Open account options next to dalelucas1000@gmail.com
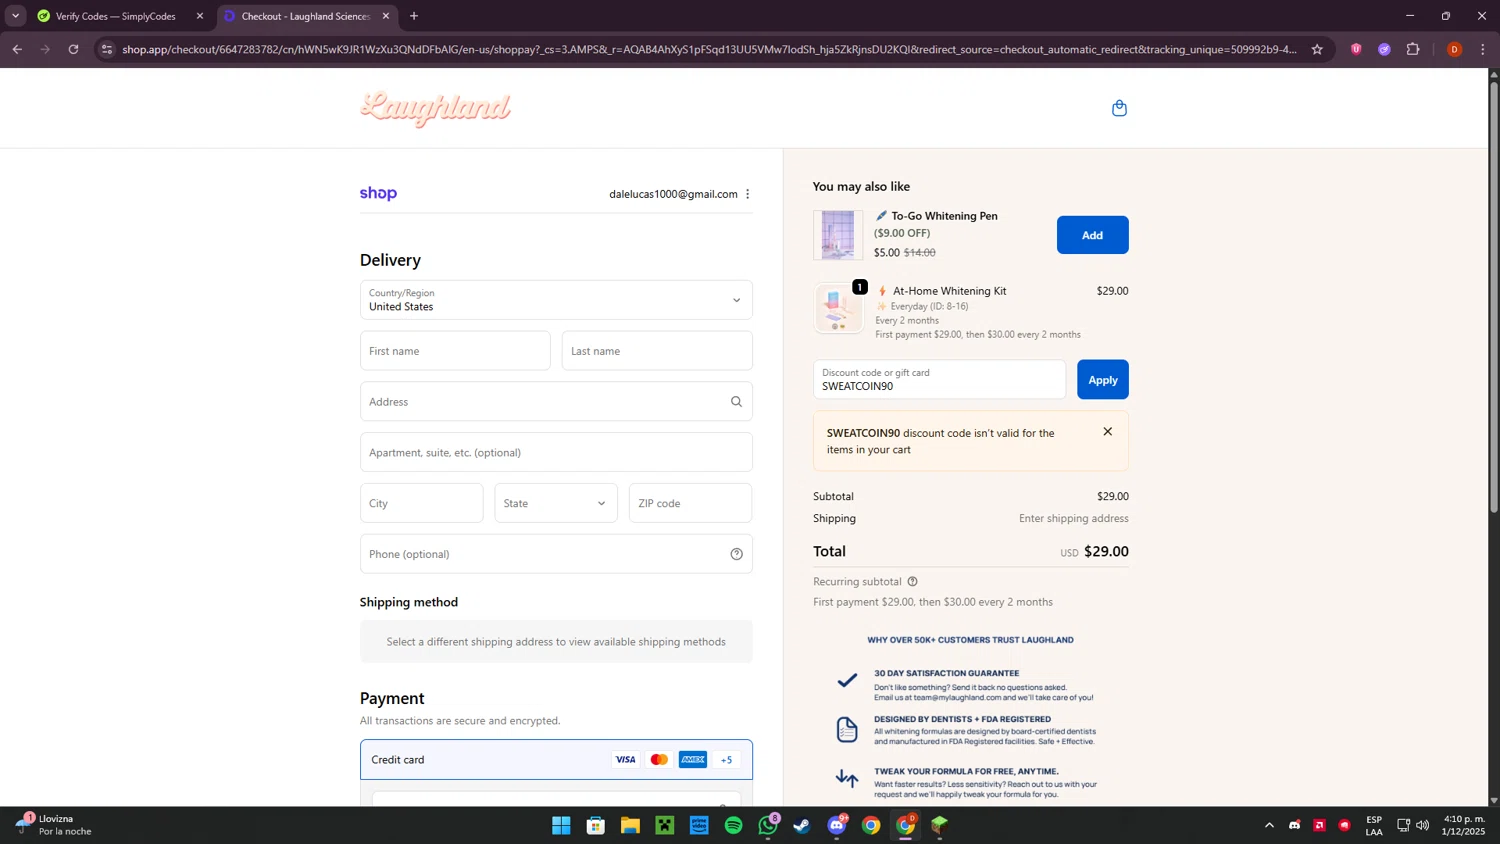Viewport: 1500px width, 844px height. (747, 194)
